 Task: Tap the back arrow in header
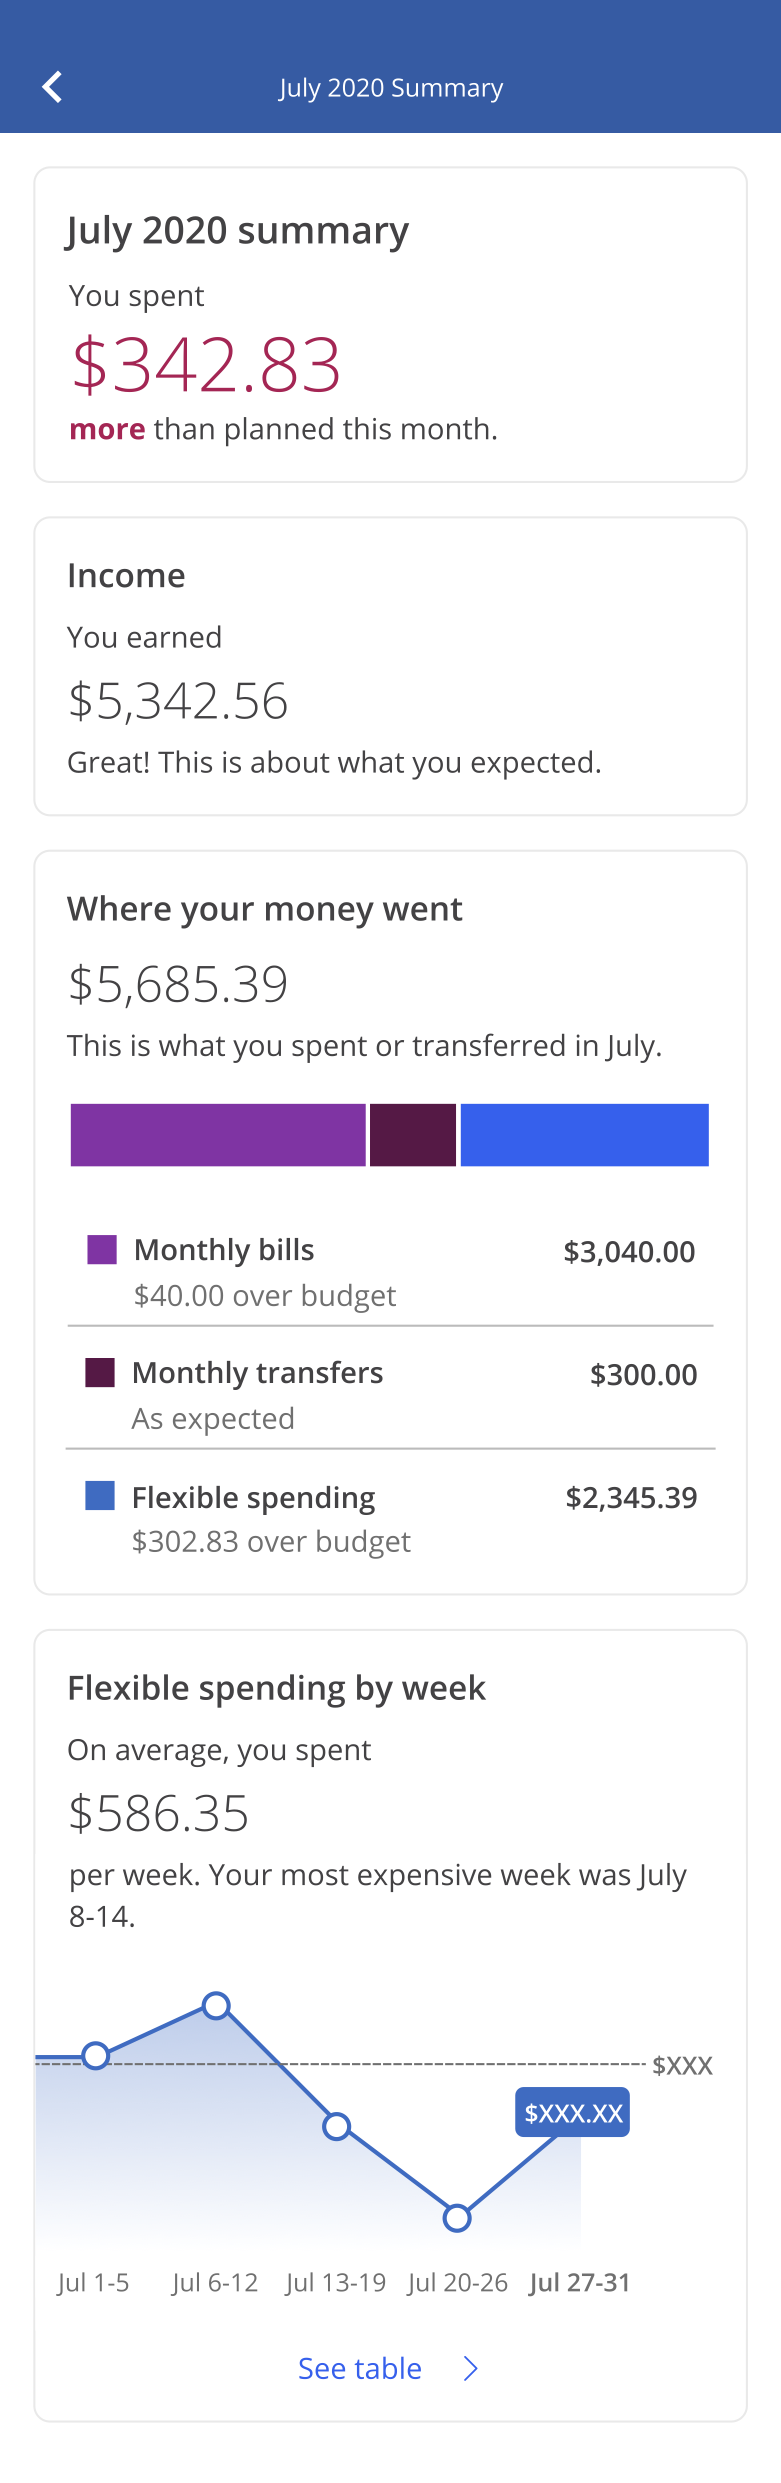(52, 87)
